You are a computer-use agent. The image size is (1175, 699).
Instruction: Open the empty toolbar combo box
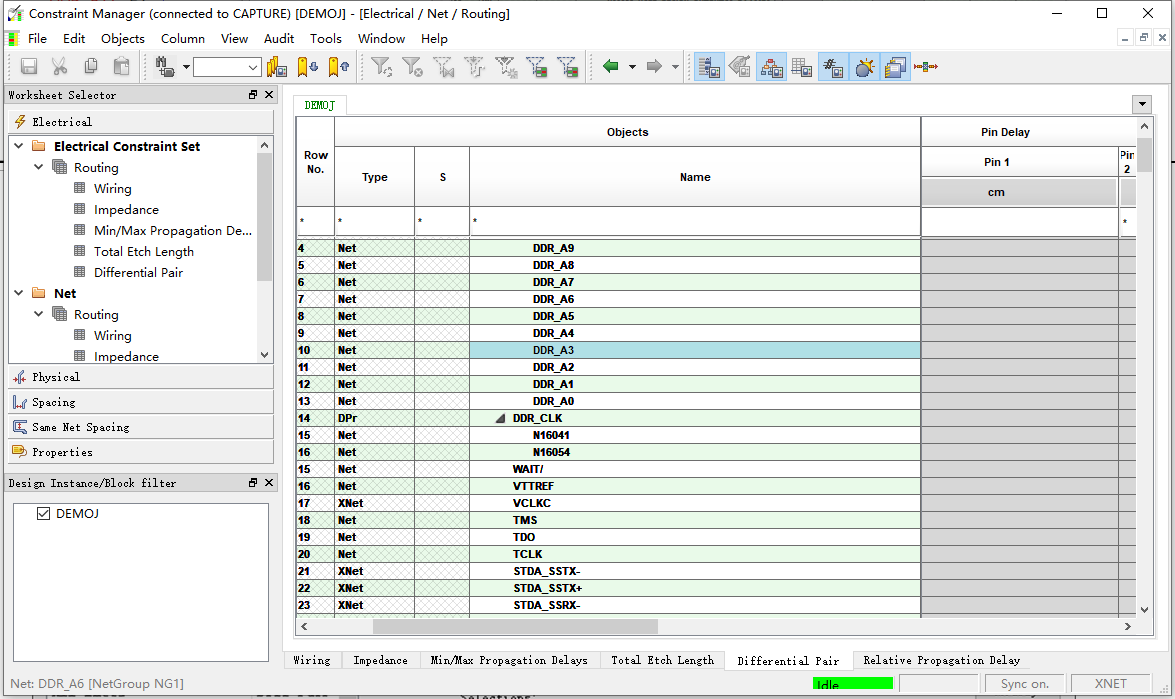click(227, 67)
